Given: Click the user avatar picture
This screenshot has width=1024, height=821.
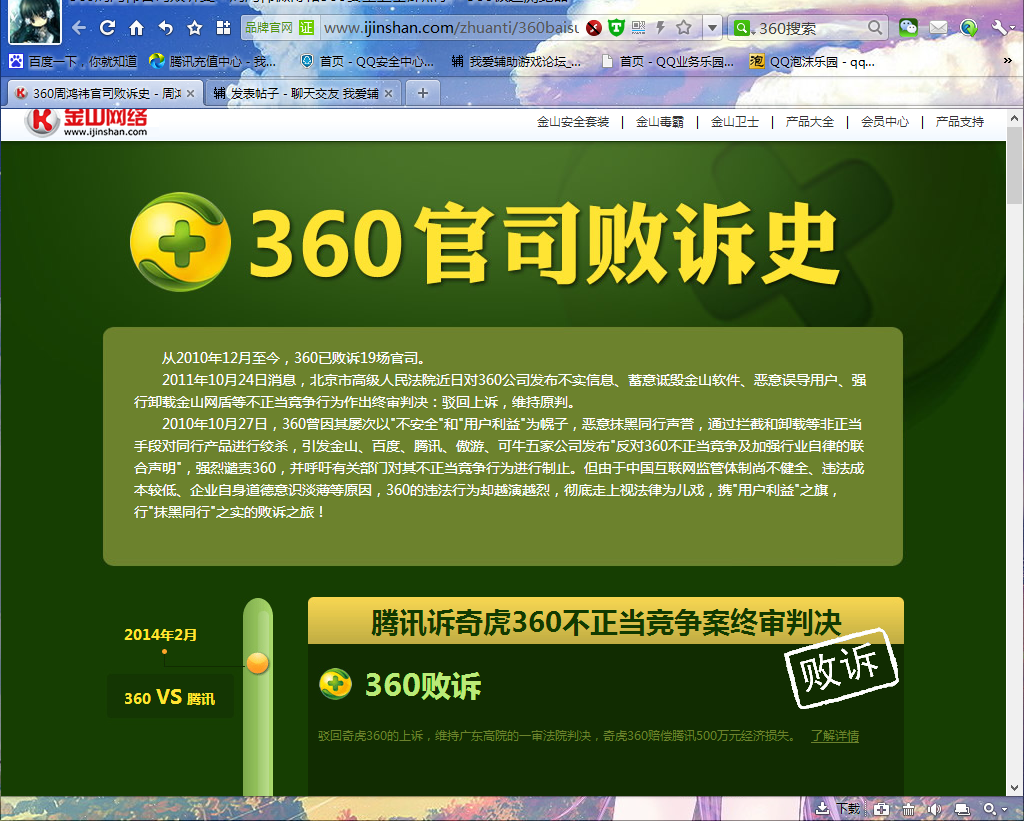Looking at the screenshot, I should 35,21.
